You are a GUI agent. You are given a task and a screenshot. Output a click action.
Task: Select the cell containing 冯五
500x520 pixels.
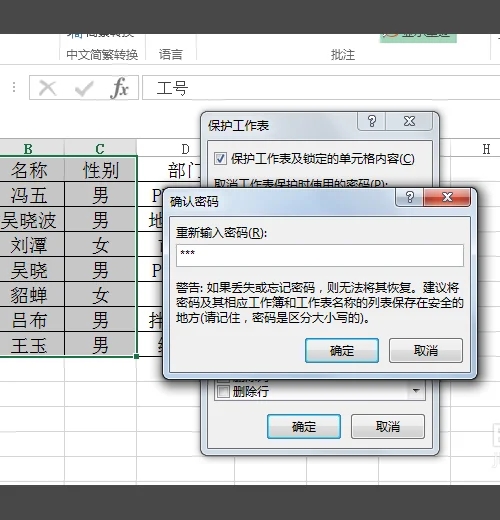click(29, 195)
